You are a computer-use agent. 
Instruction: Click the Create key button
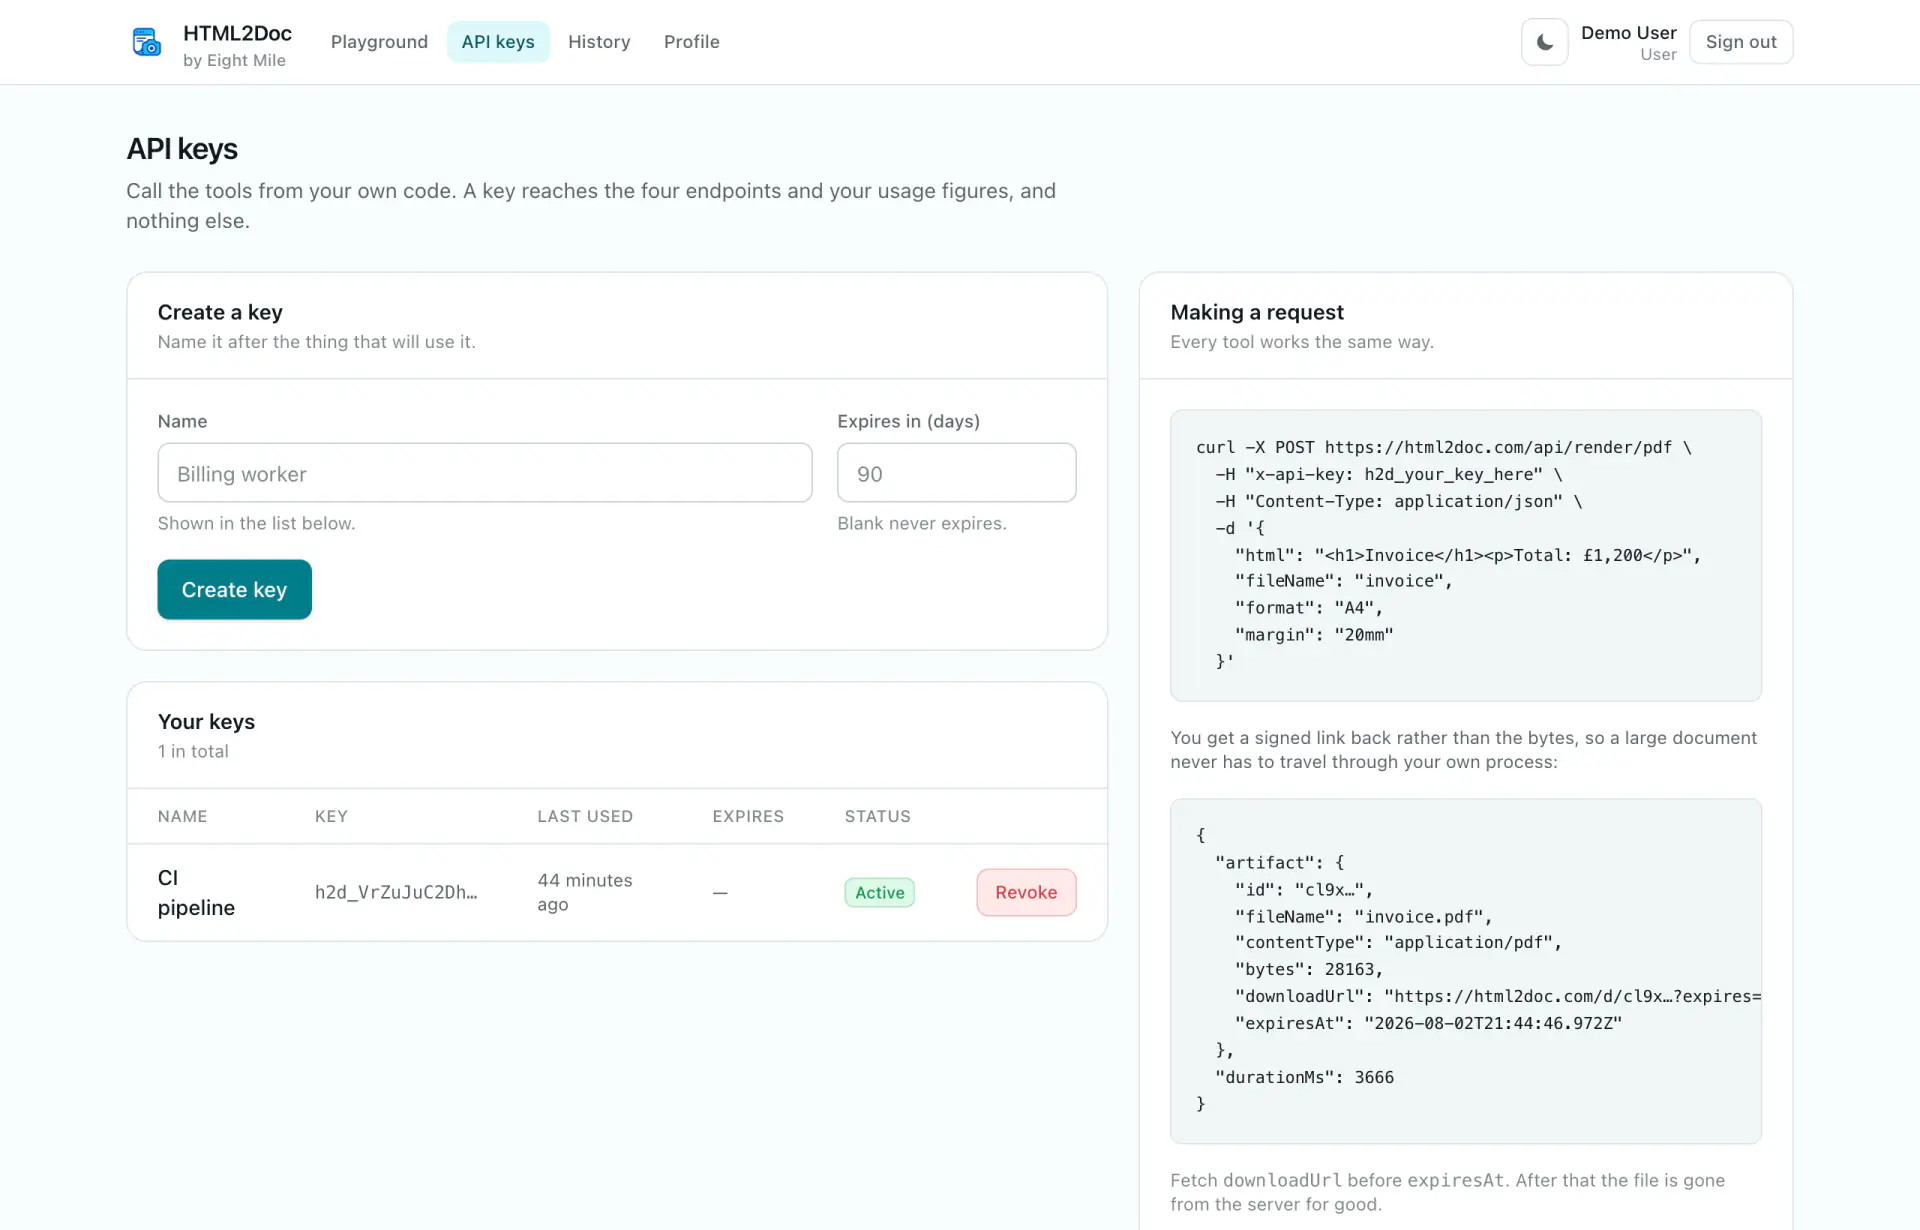235,589
